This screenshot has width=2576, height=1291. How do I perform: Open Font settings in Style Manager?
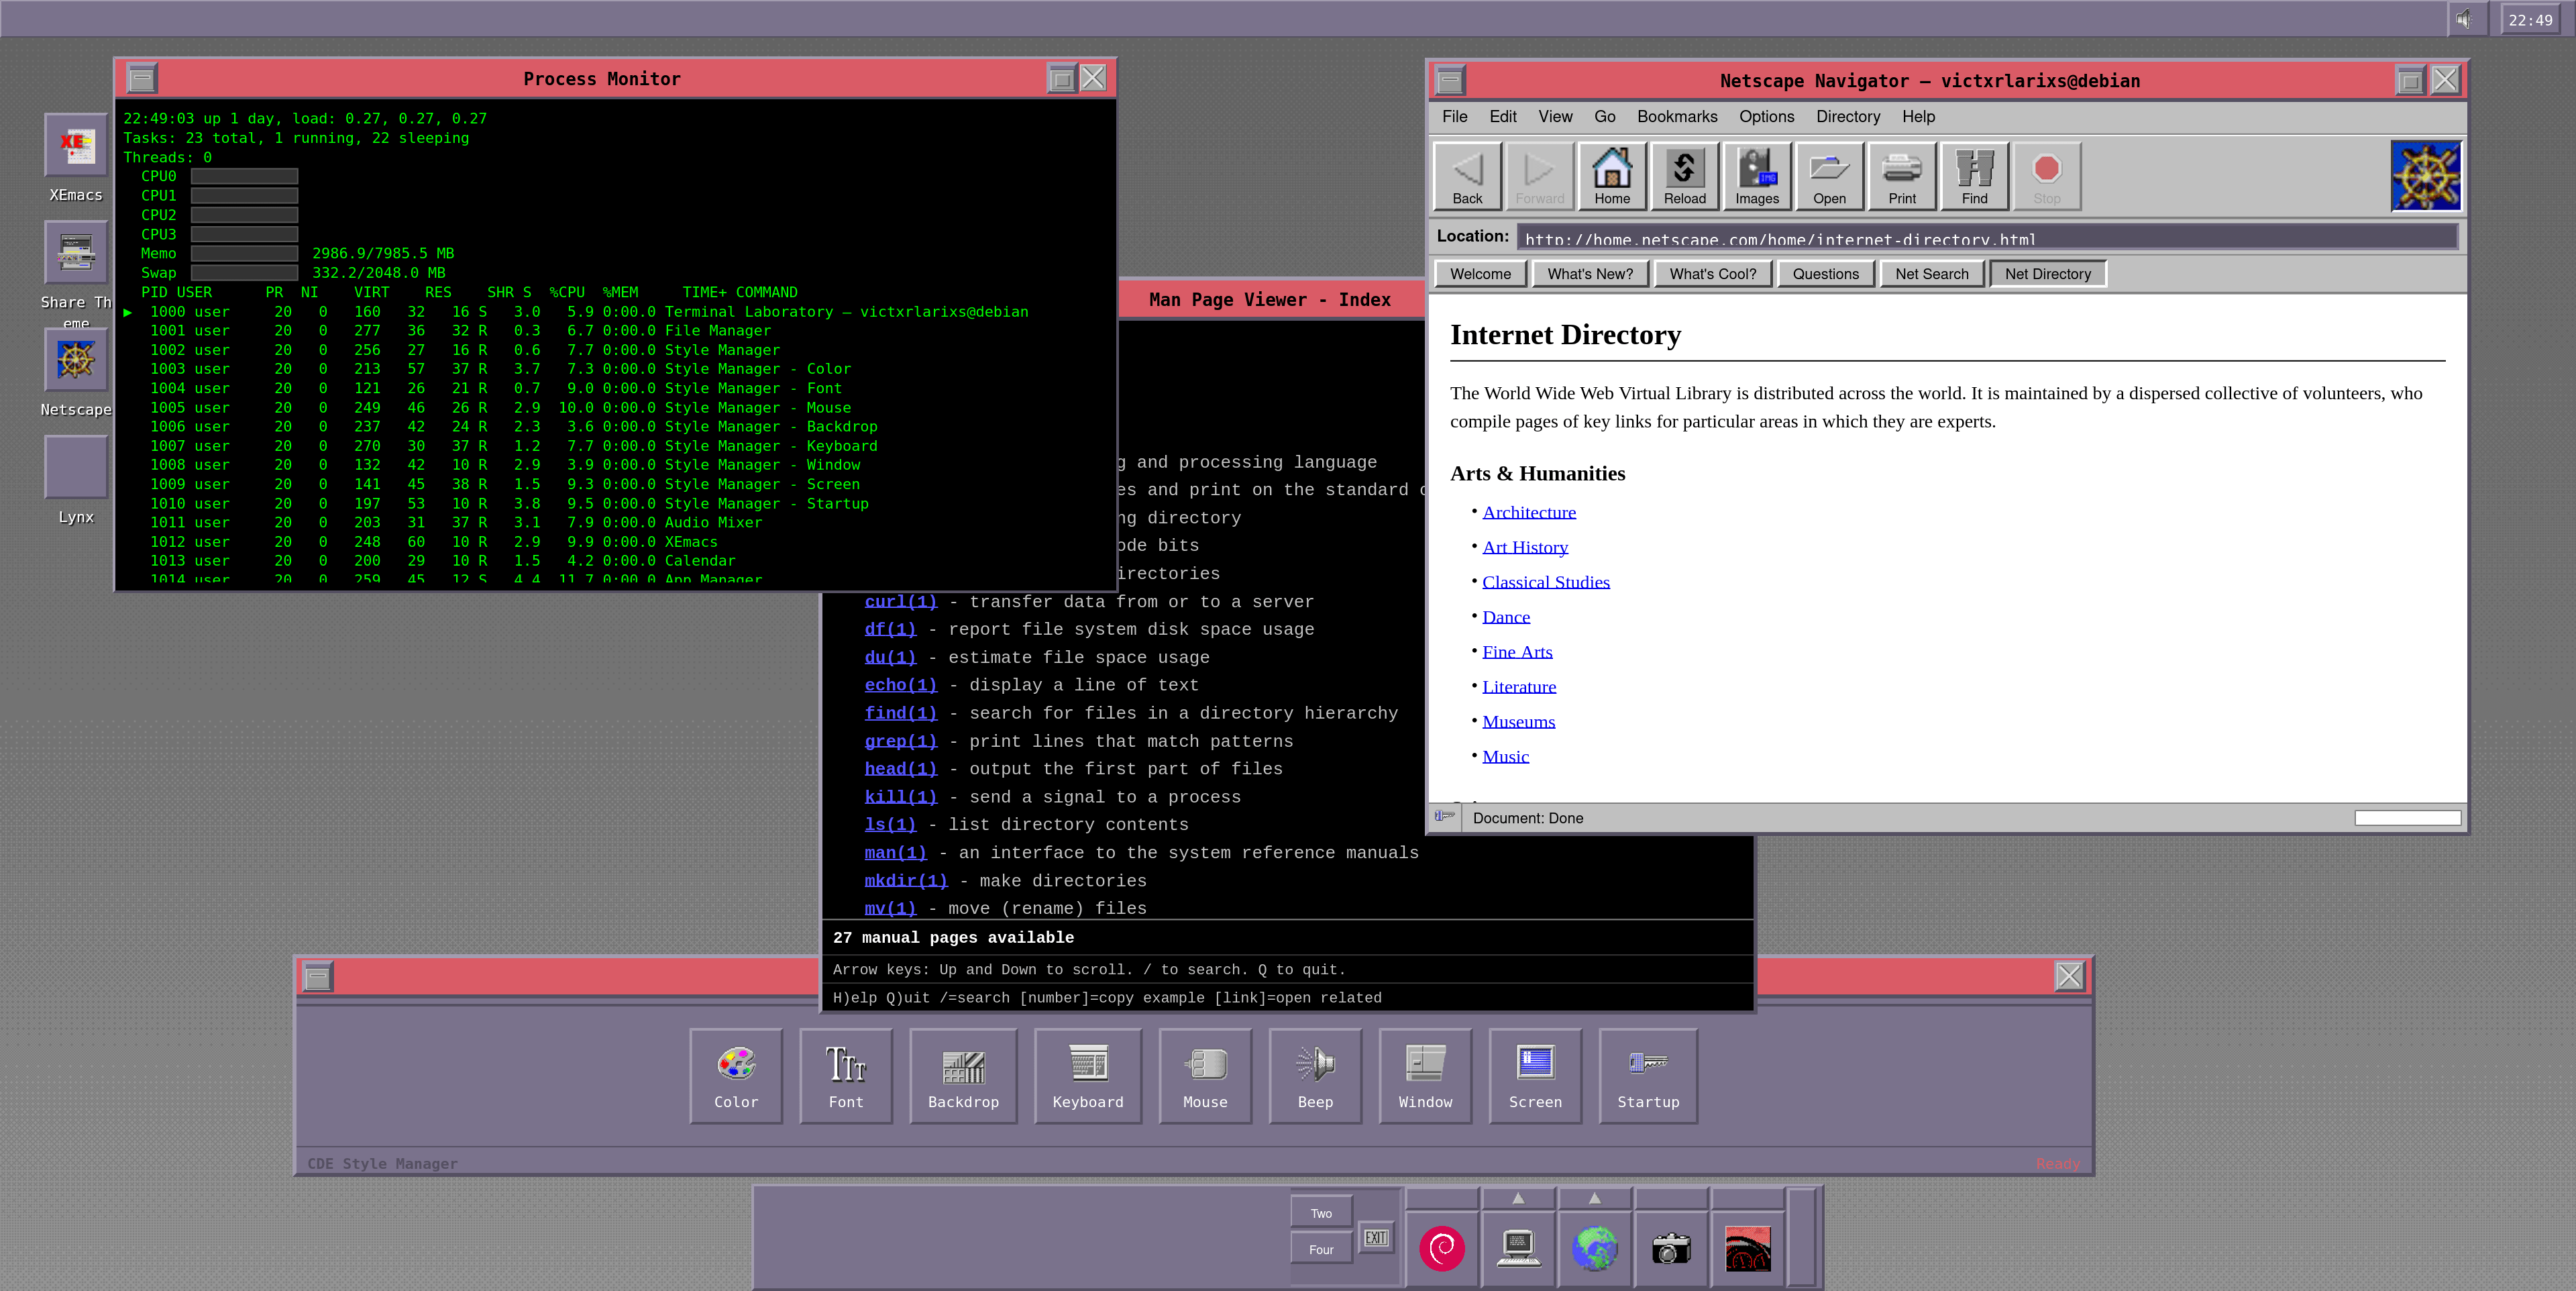coord(846,1076)
